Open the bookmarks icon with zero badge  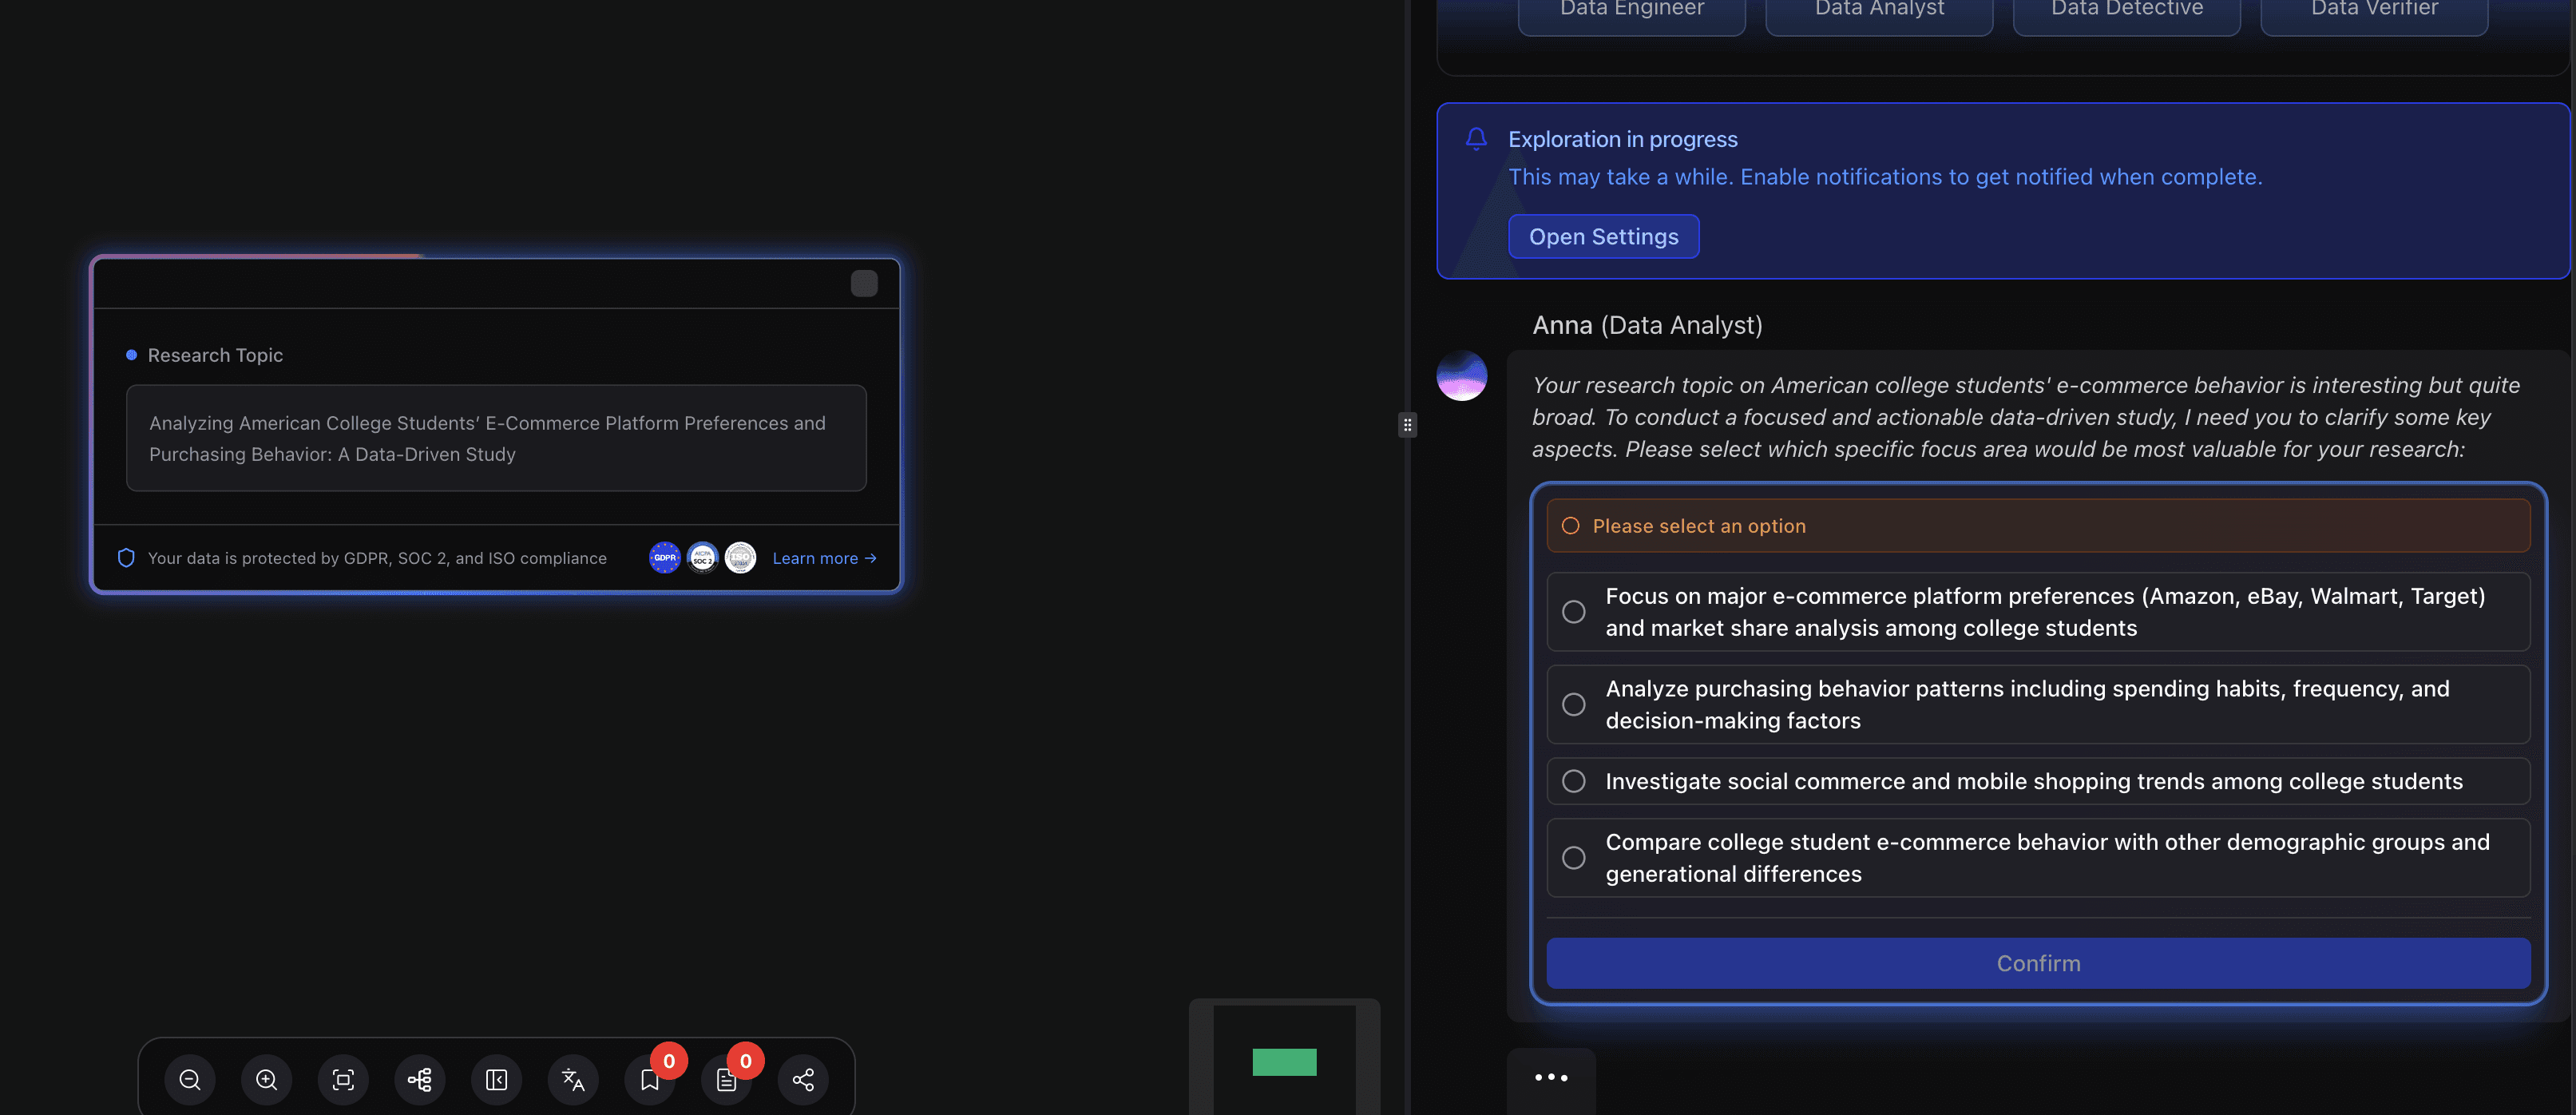pos(649,1079)
